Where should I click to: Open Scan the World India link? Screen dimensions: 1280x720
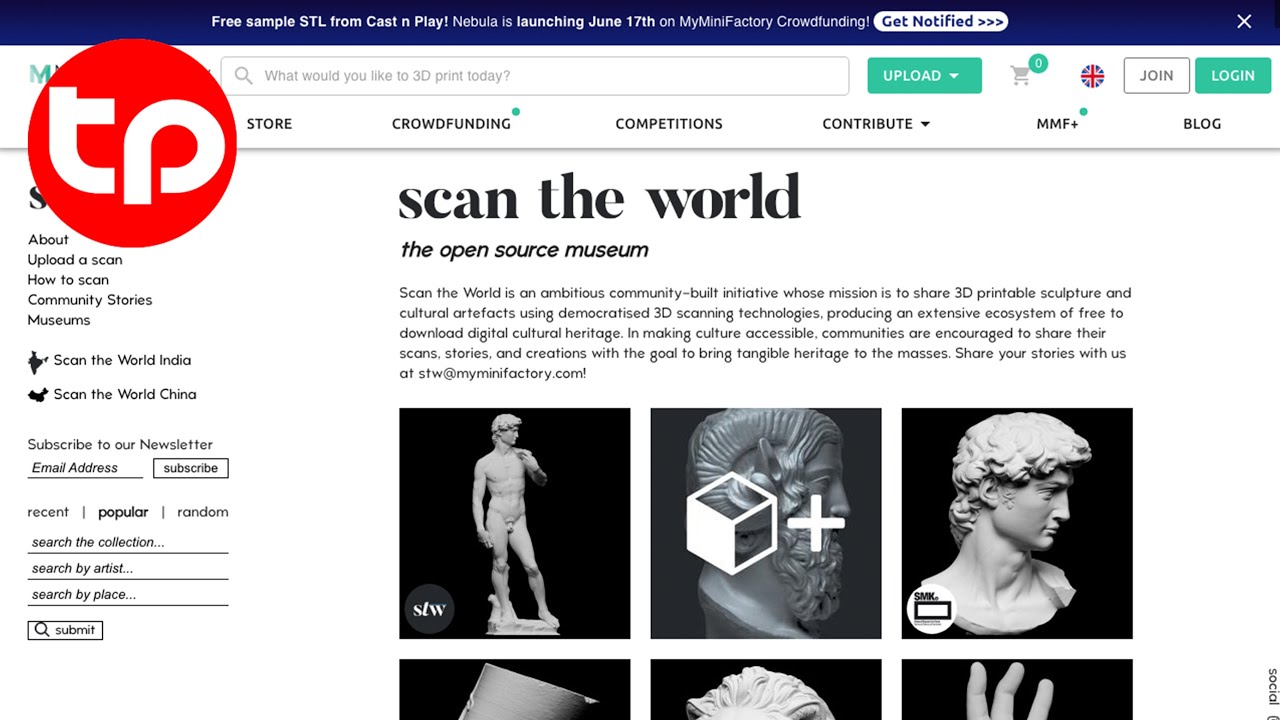[122, 360]
